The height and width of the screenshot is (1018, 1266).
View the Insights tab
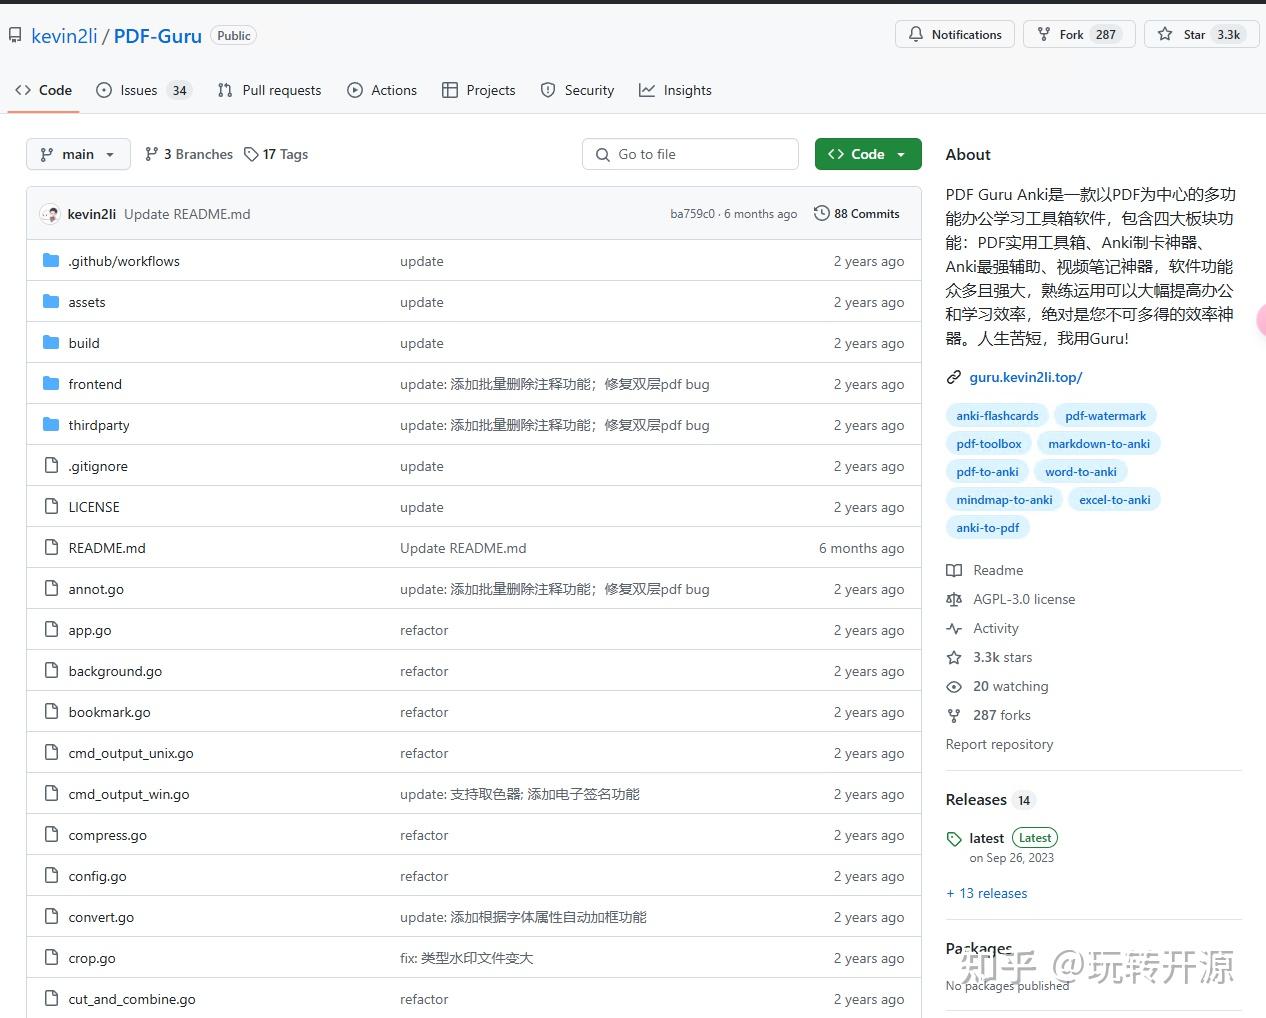tap(675, 90)
